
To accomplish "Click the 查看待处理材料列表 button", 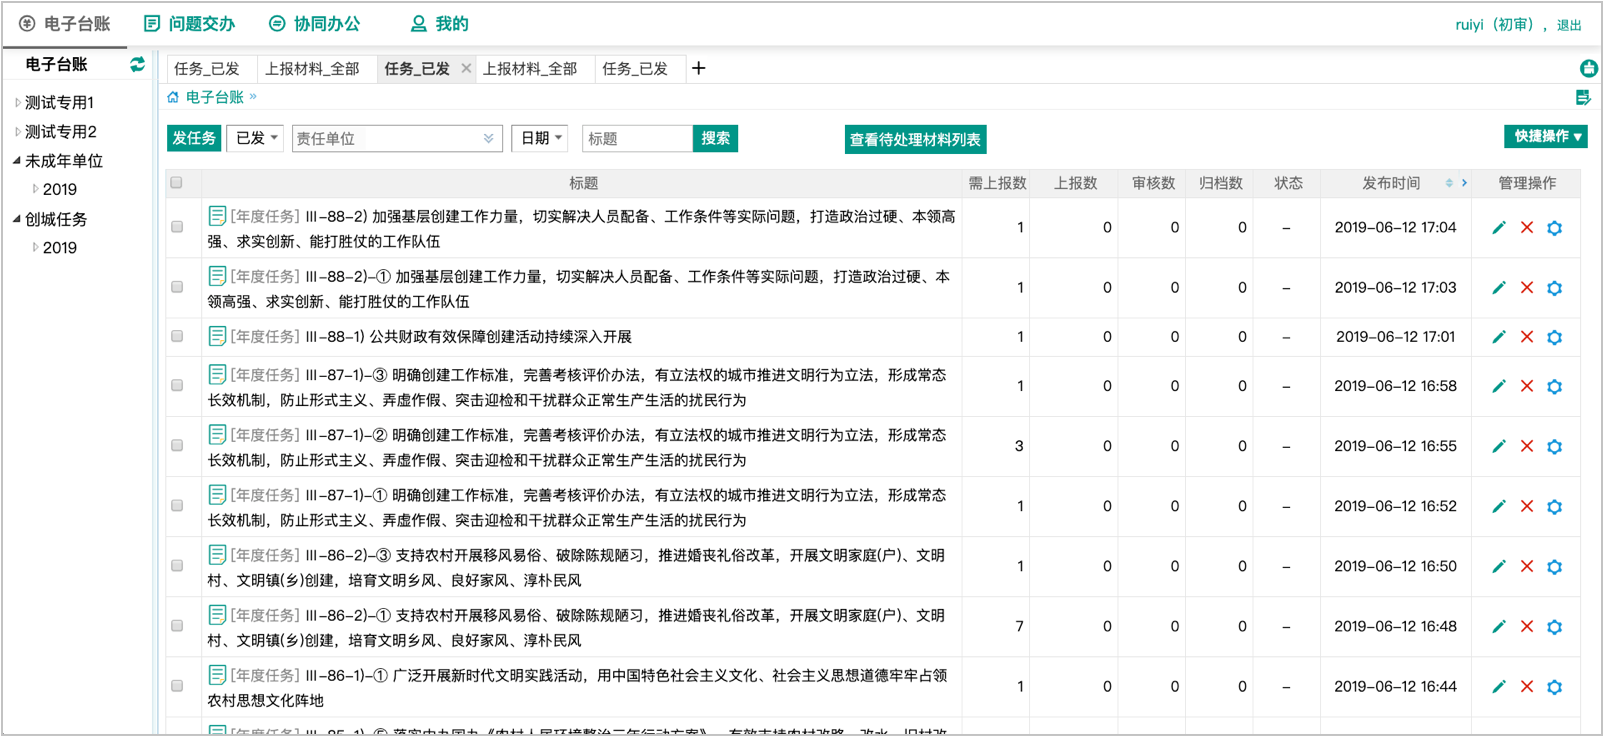I will click(x=914, y=139).
